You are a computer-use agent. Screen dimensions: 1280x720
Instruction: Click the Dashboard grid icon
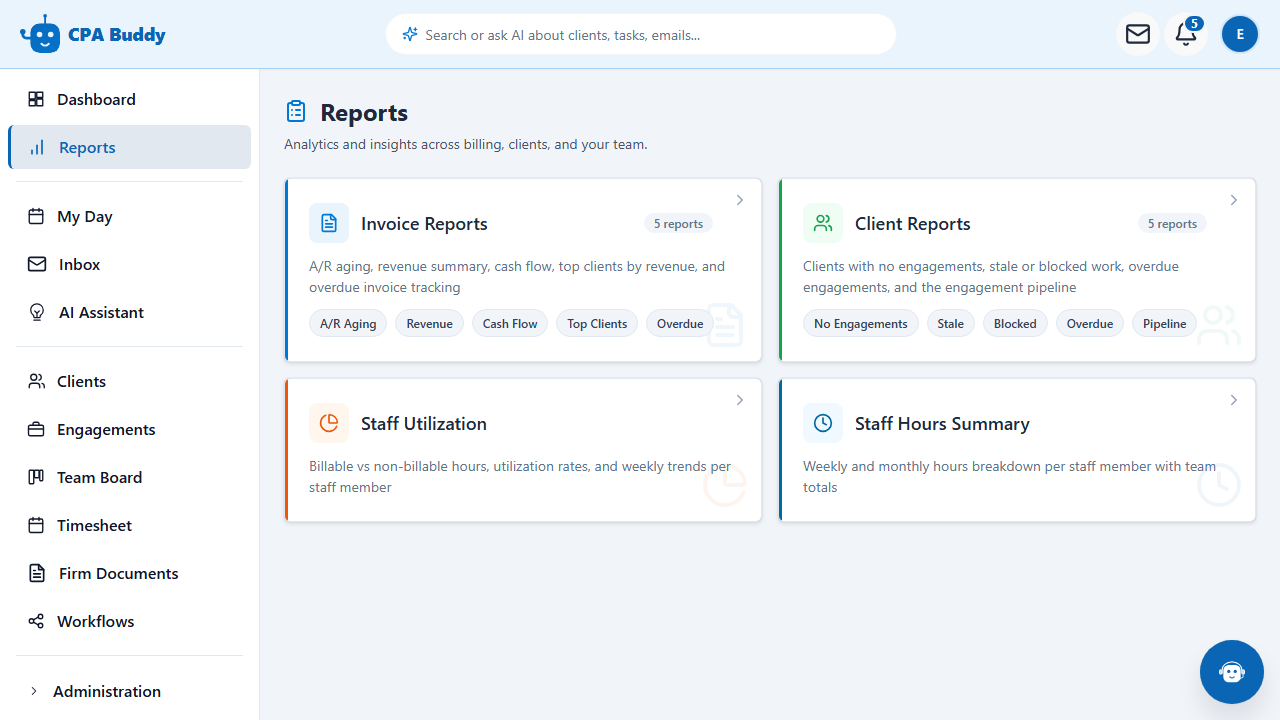point(36,99)
